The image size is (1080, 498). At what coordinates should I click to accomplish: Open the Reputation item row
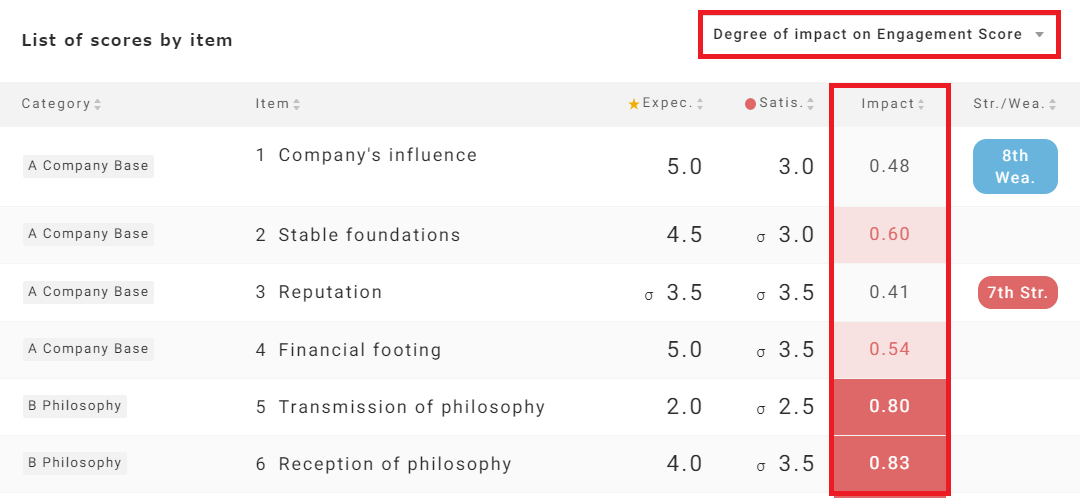(x=330, y=292)
